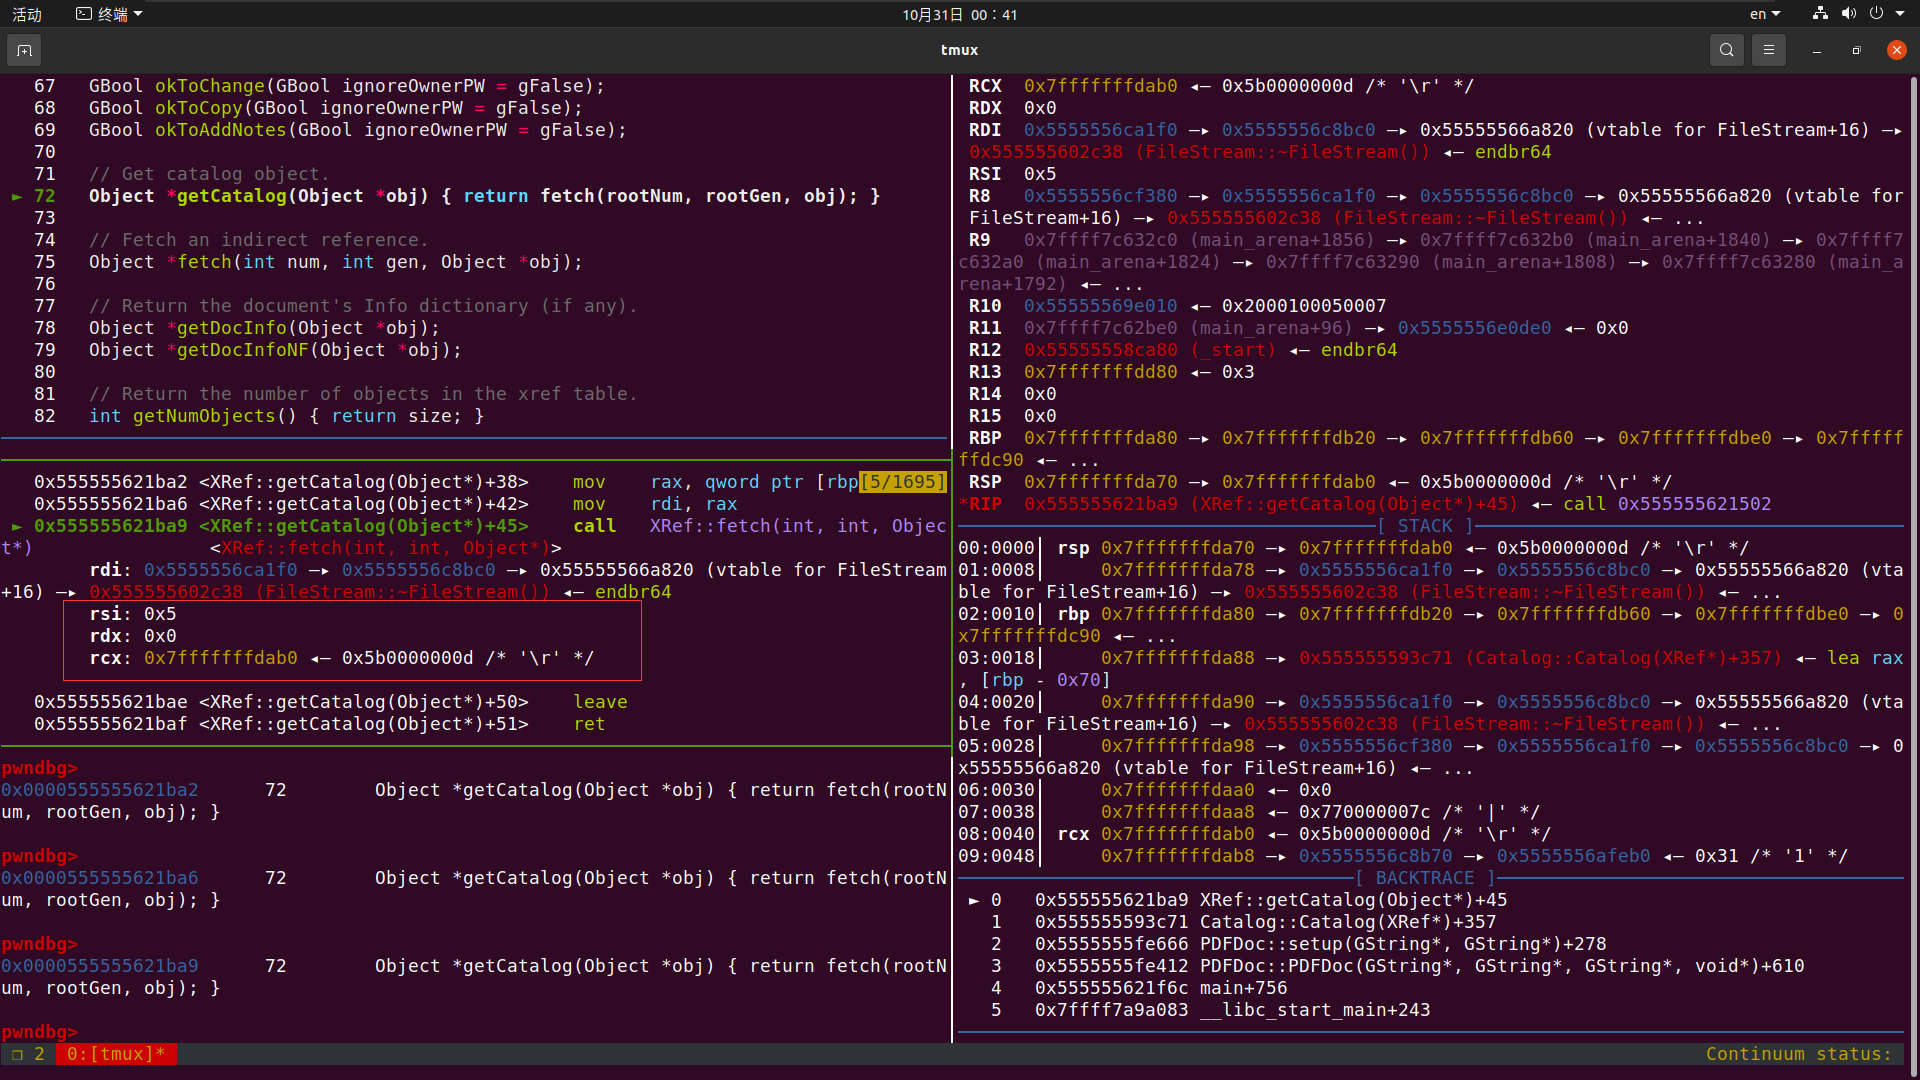Image resolution: width=1920 pixels, height=1080 pixels.
Task: Click source line 68 okToCopy declaration
Action: (335, 108)
